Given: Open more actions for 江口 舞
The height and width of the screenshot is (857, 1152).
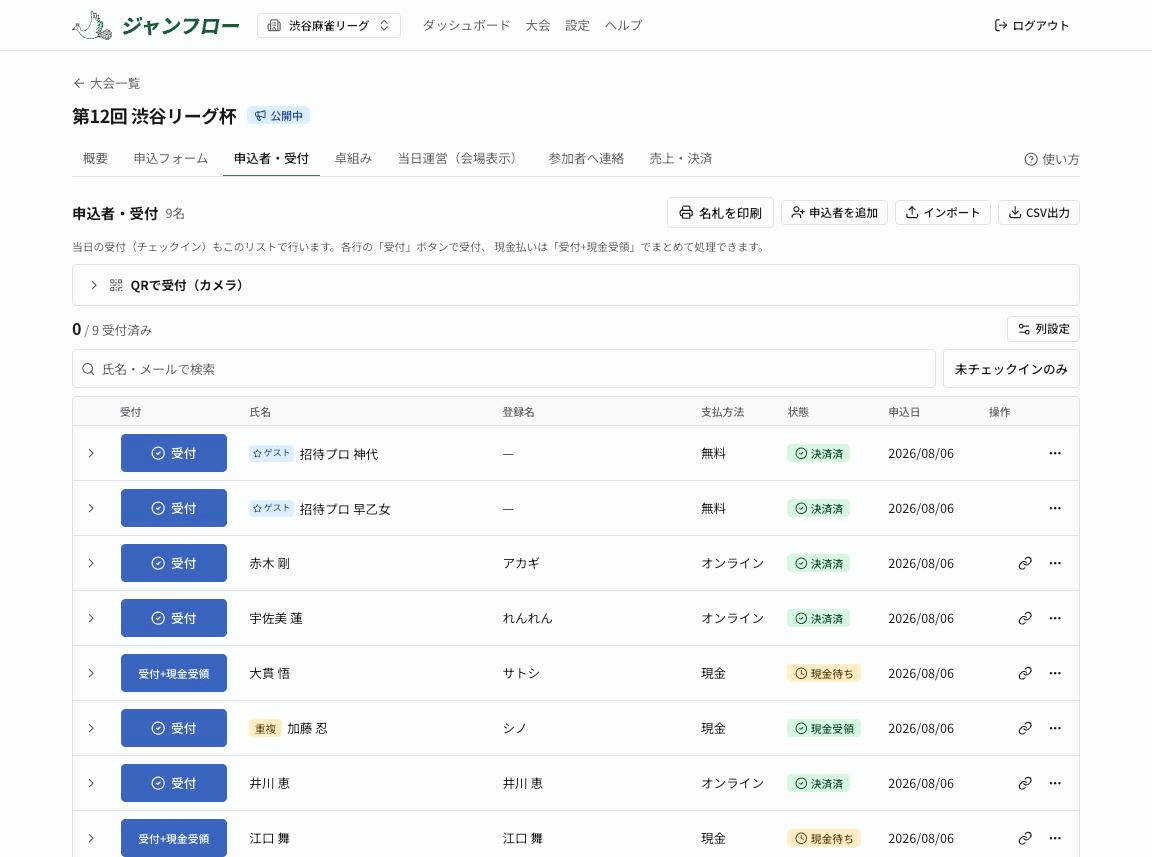Looking at the screenshot, I should [x=1055, y=838].
